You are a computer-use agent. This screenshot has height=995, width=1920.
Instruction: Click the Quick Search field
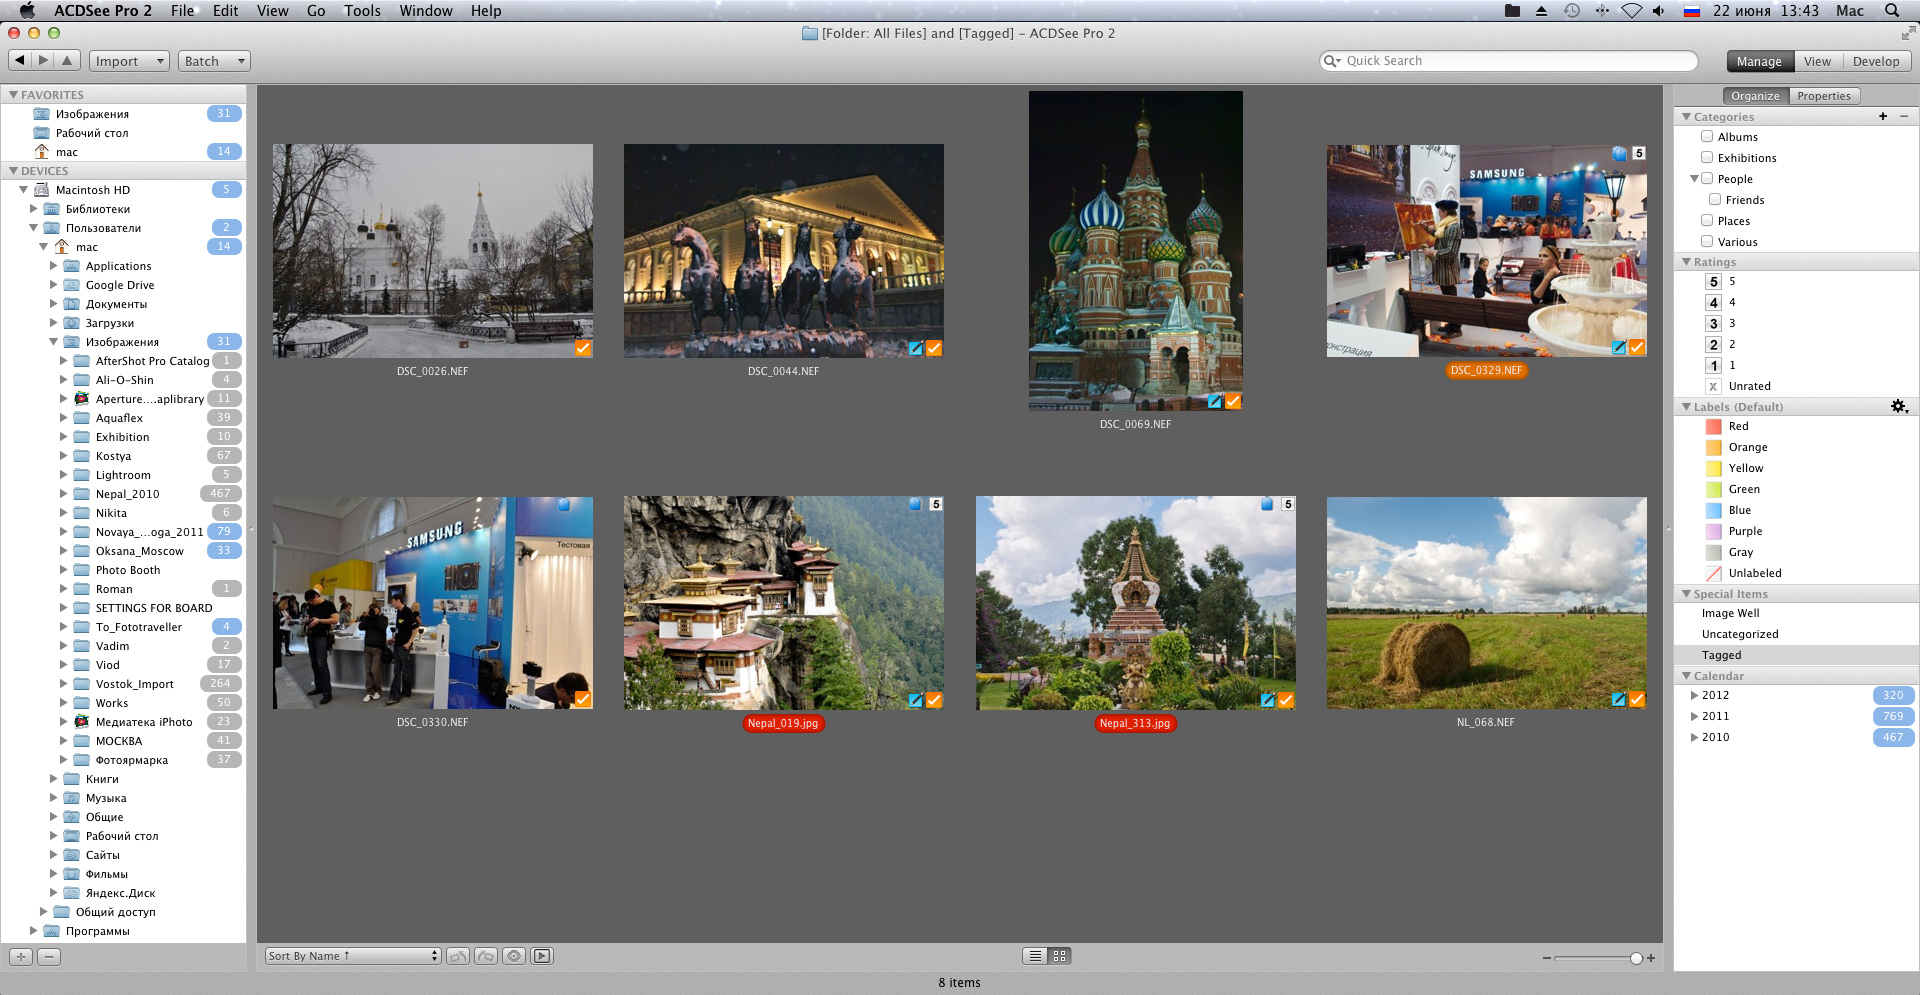1508,61
